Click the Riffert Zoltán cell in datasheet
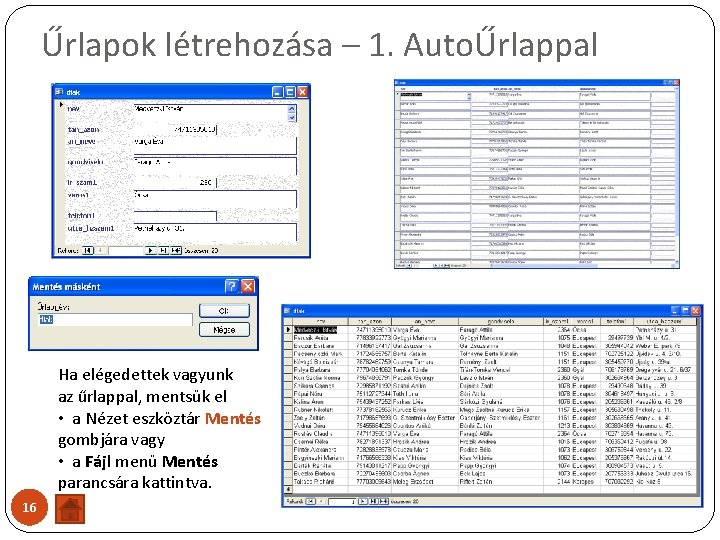This screenshot has height=540, width=720. coord(501,482)
